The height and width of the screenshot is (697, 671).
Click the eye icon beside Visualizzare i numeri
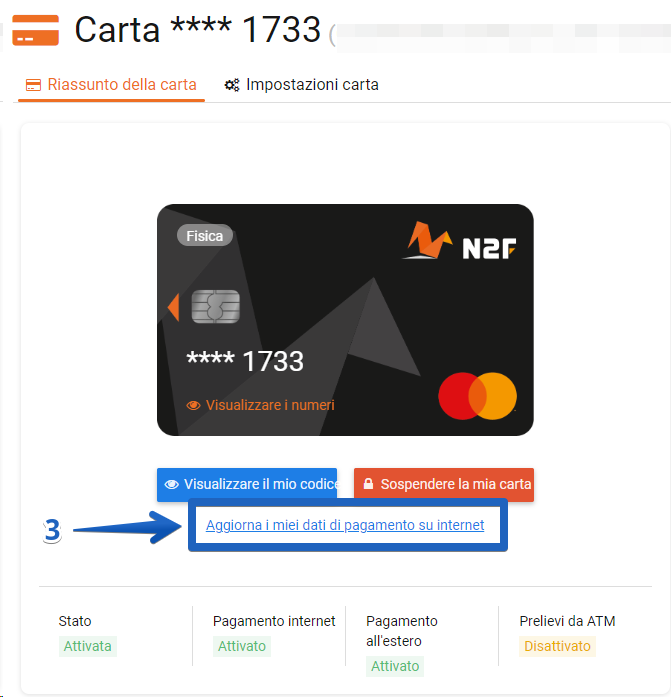point(193,405)
